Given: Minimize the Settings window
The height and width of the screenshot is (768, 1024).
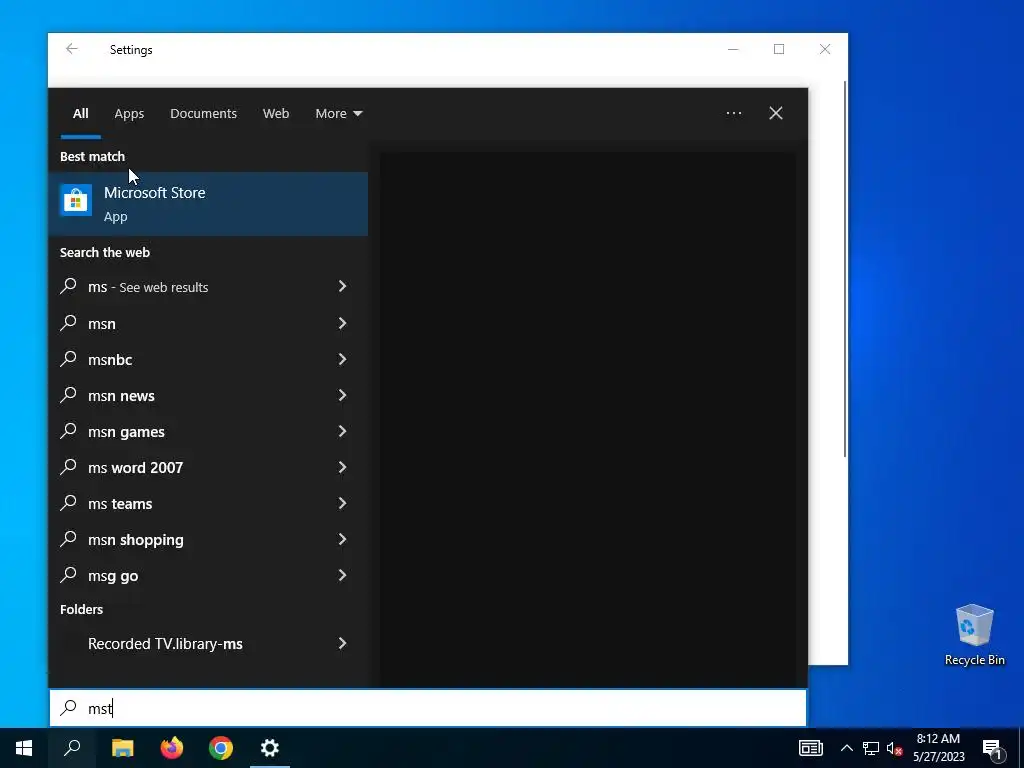Looking at the screenshot, I should coord(733,49).
